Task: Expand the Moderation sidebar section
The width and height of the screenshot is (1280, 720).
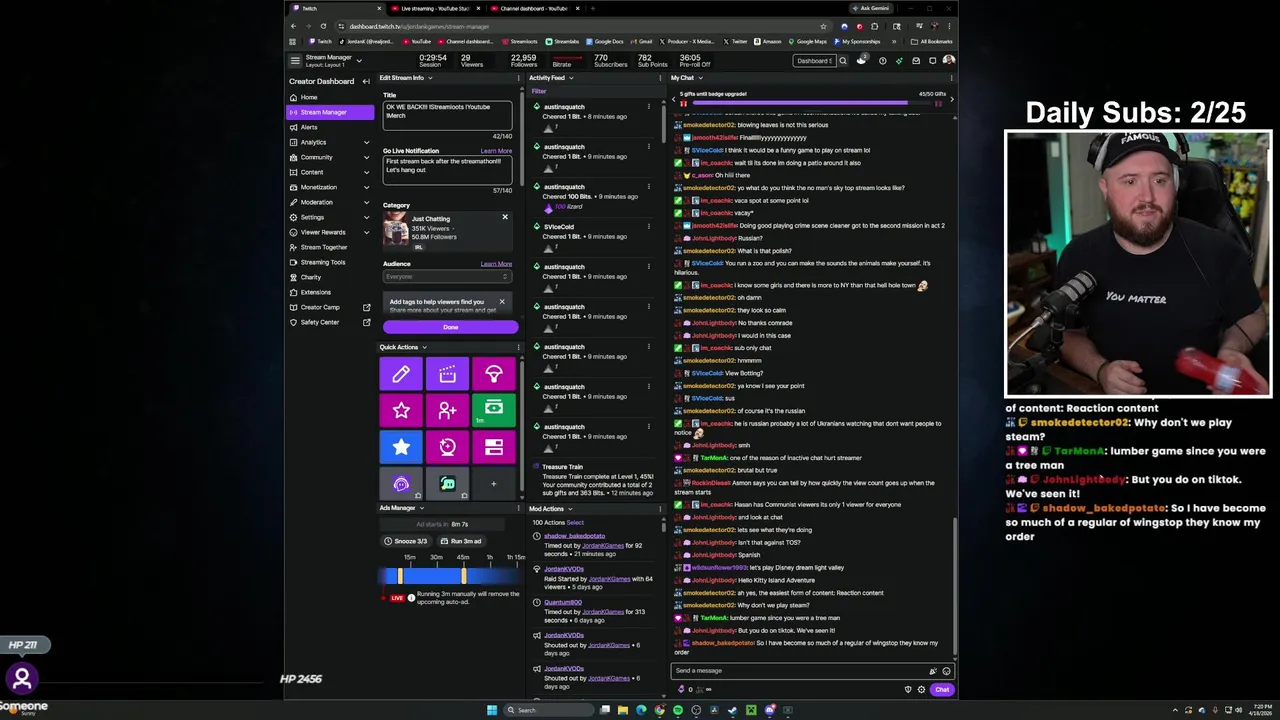Action: tap(366, 202)
